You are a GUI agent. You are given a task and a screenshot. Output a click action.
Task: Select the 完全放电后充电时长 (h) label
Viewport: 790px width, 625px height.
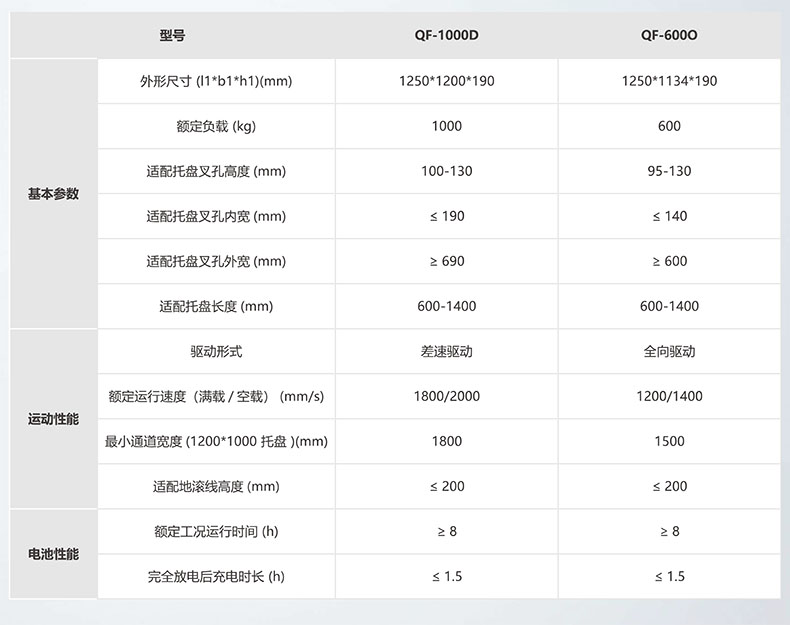[x=216, y=576]
